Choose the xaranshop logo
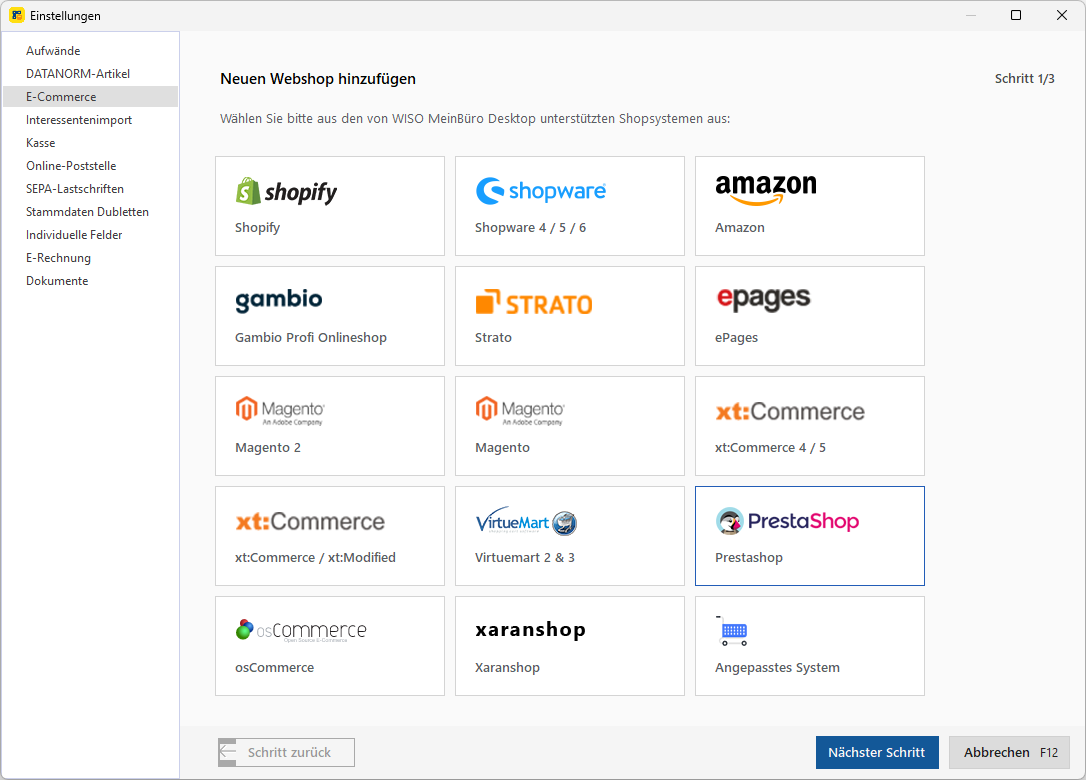Screen dimensions: 1086x780 click(x=531, y=629)
